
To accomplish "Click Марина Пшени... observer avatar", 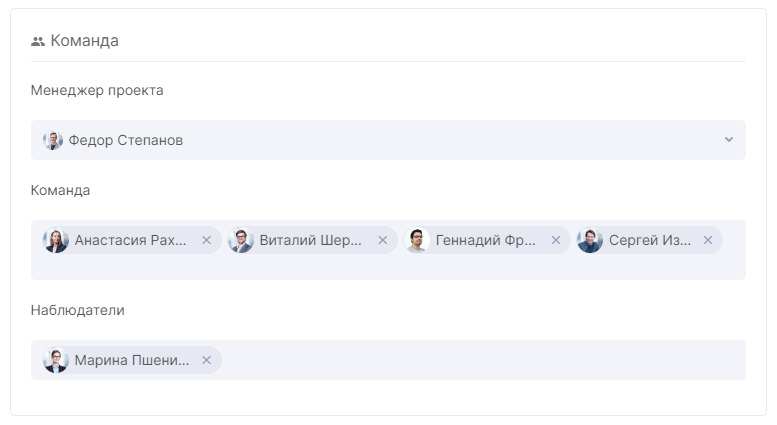I will (x=56, y=360).
